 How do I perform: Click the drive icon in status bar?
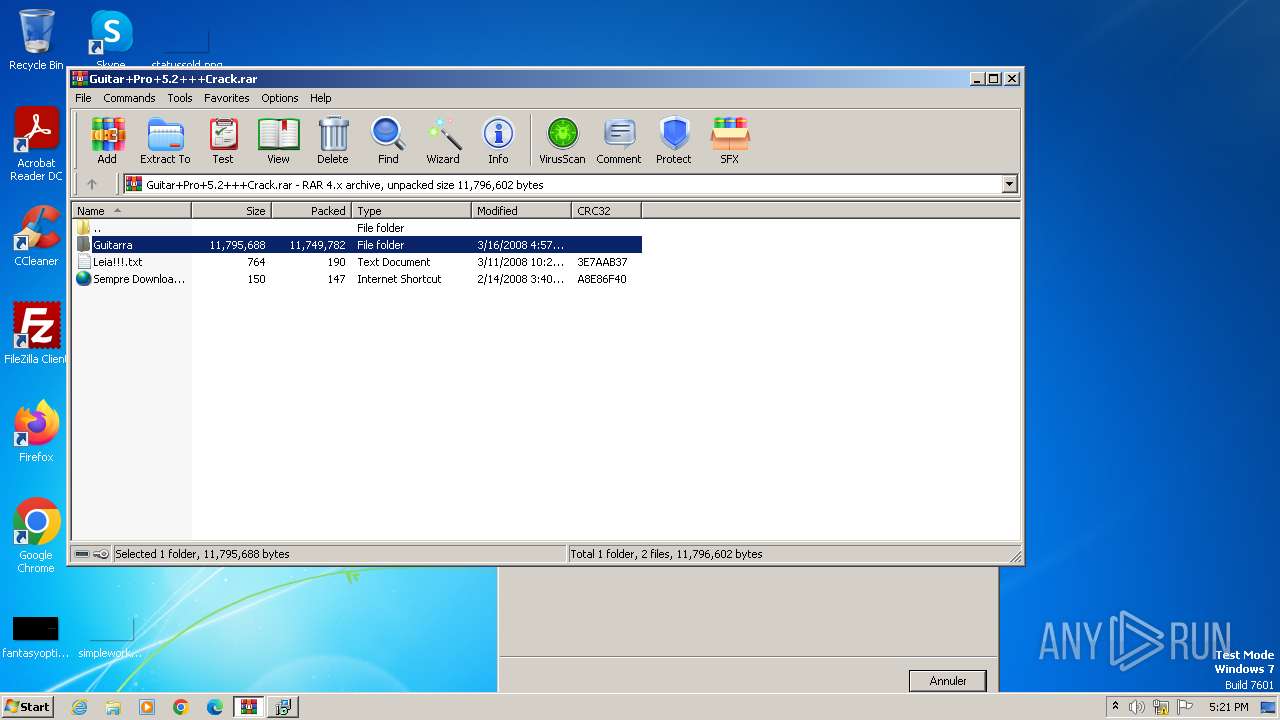point(82,554)
